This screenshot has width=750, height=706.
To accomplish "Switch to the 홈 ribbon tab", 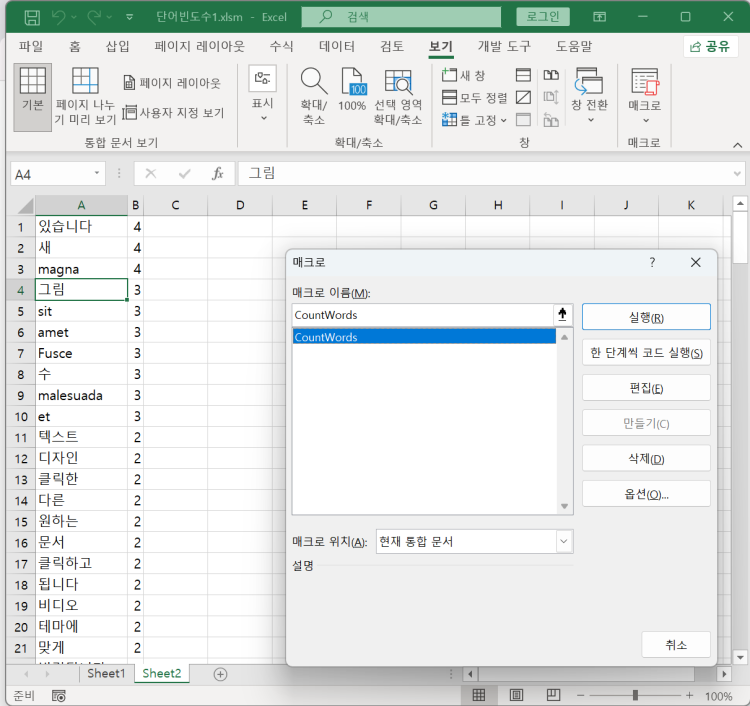I will [75, 46].
